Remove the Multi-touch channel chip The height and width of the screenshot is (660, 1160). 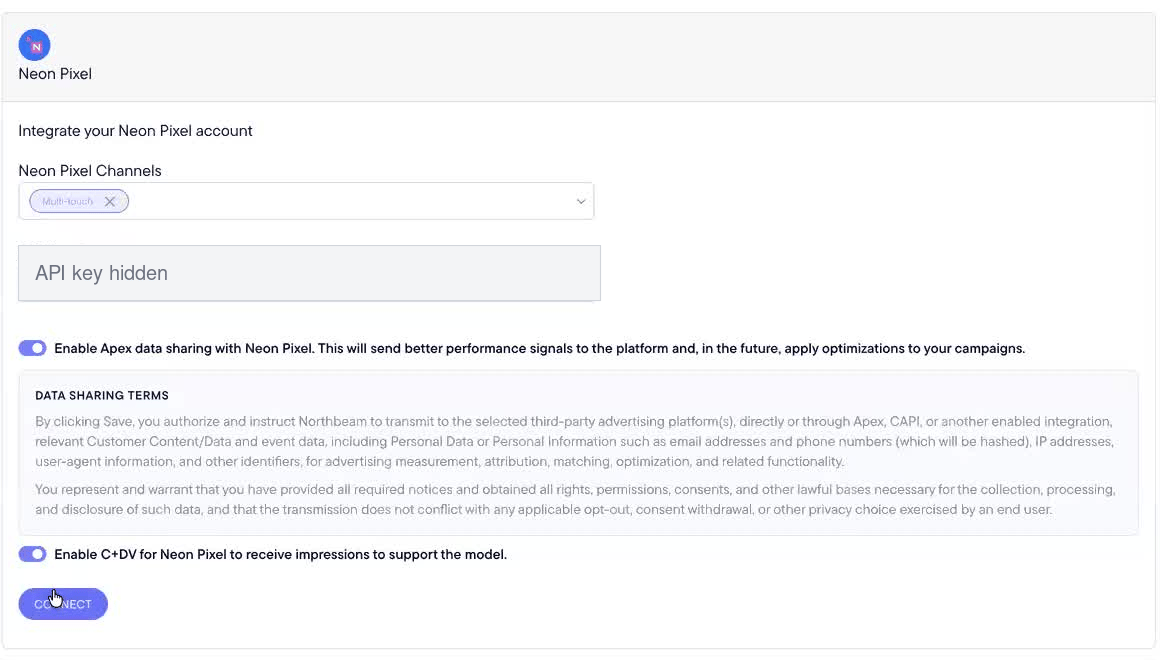tap(109, 201)
